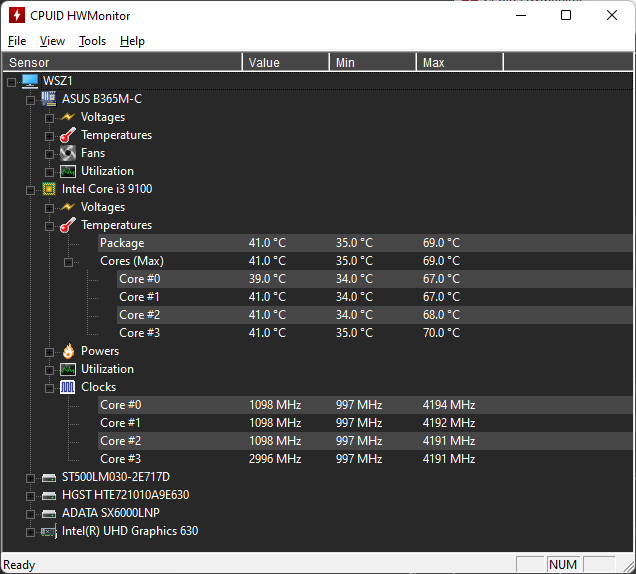Select the Intel Core i3 9100 label
This screenshot has height=574, width=636.
107,189
